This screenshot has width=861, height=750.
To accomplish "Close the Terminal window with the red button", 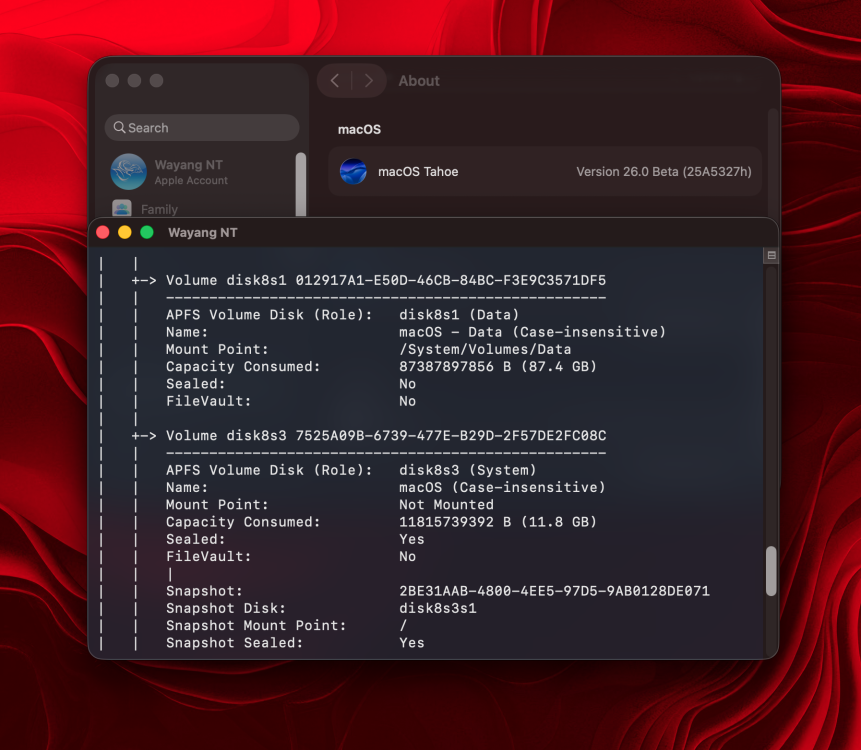I will 103,232.
